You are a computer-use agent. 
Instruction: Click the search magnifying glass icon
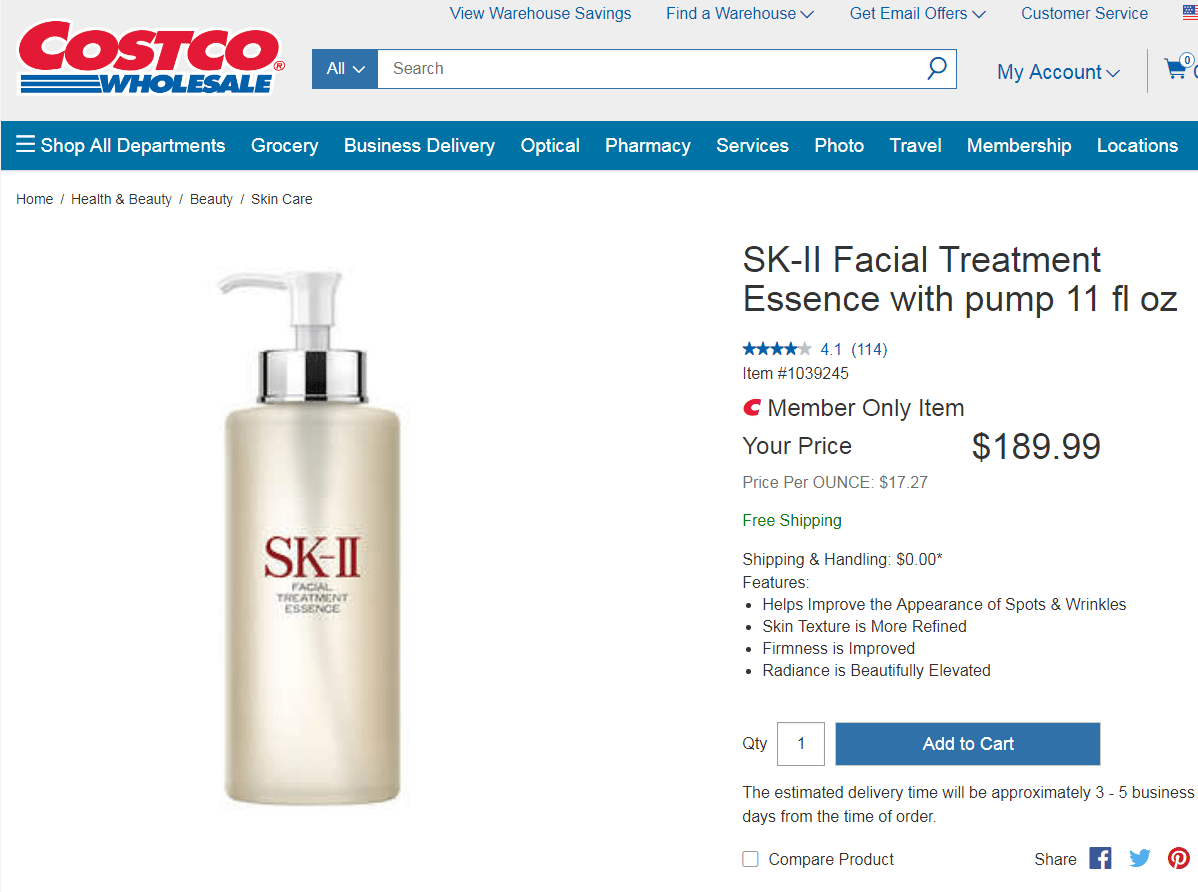point(936,68)
